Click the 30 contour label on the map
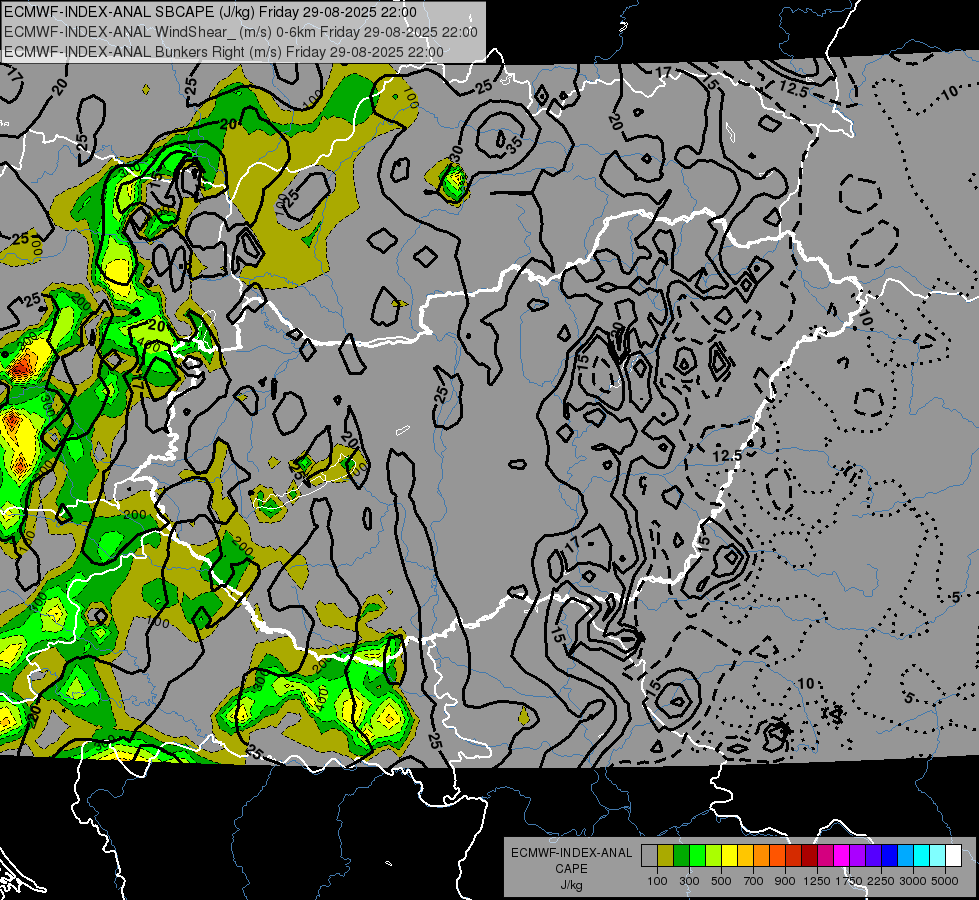This screenshot has width=979, height=900. (456, 152)
